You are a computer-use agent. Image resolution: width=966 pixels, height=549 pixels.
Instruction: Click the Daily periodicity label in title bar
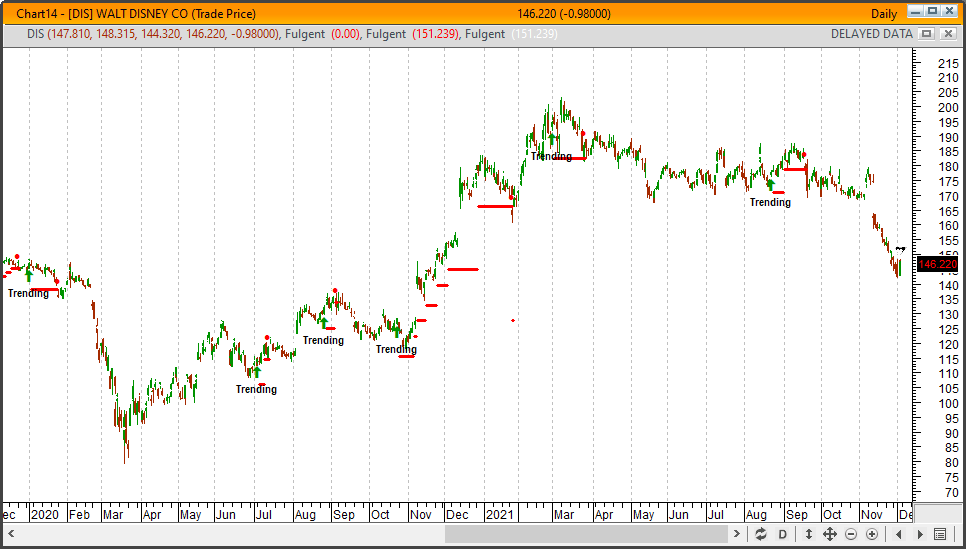pyautogui.click(x=883, y=14)
